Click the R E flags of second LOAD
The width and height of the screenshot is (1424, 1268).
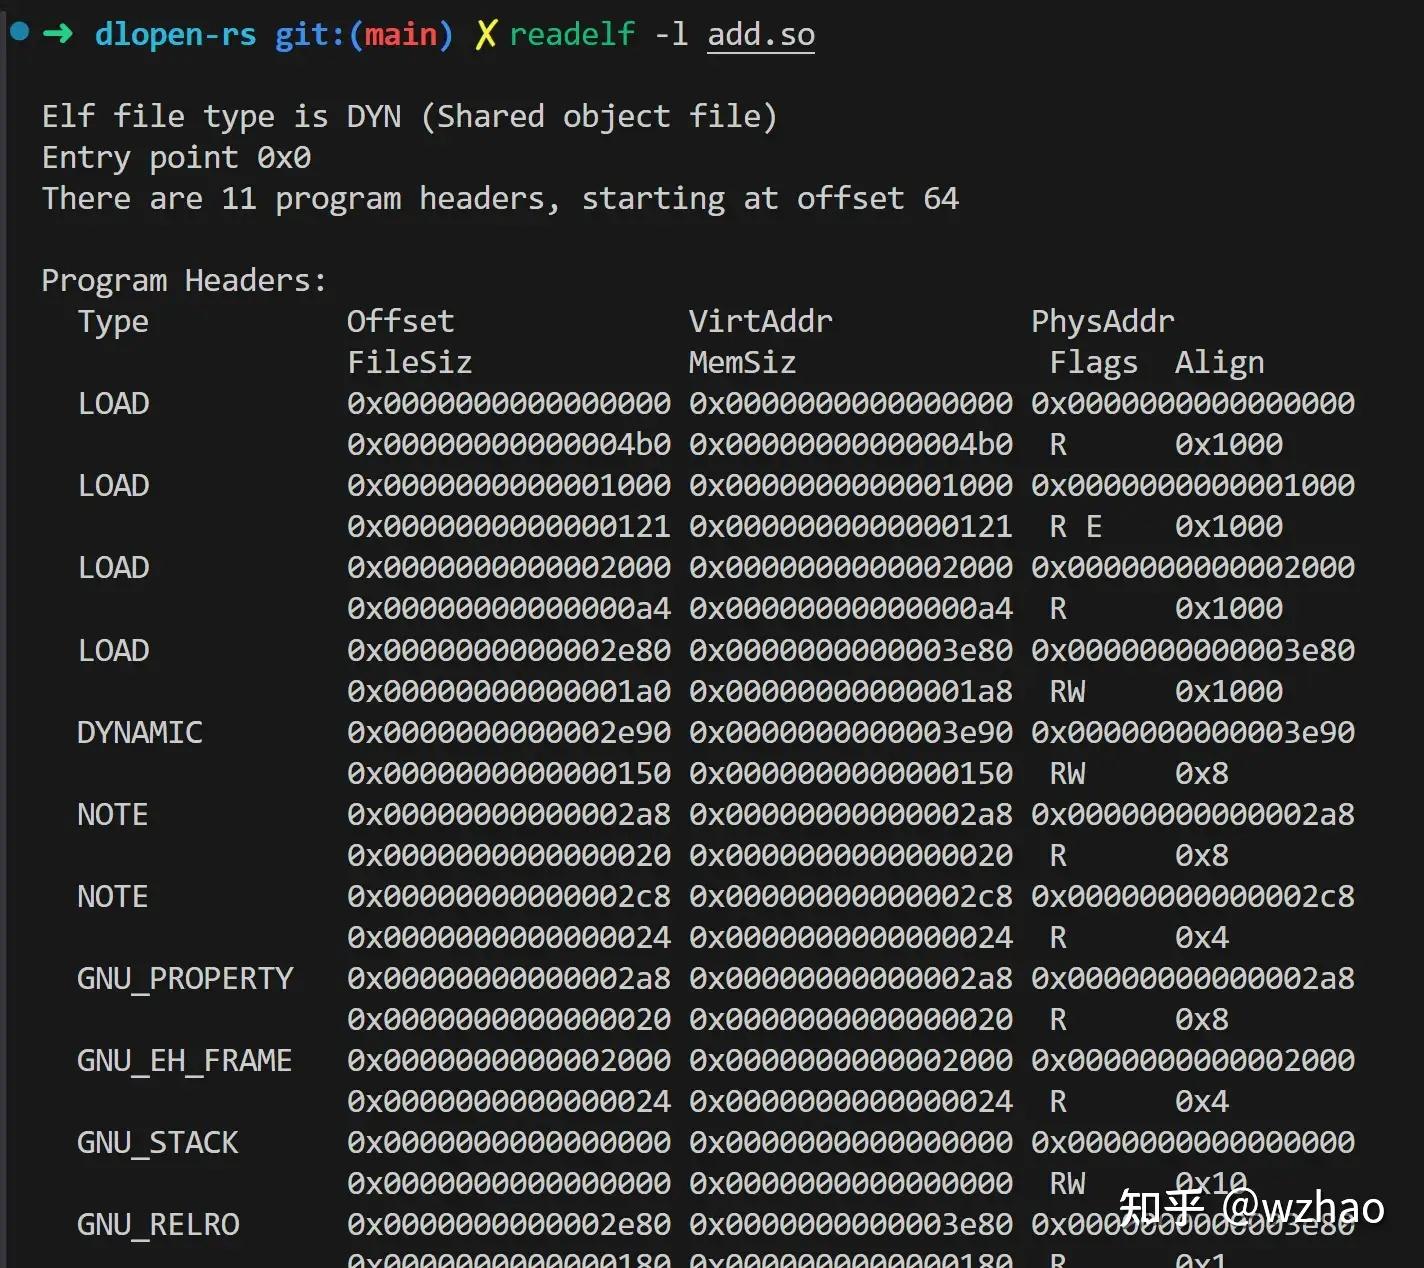click(x=1076, y=527)
